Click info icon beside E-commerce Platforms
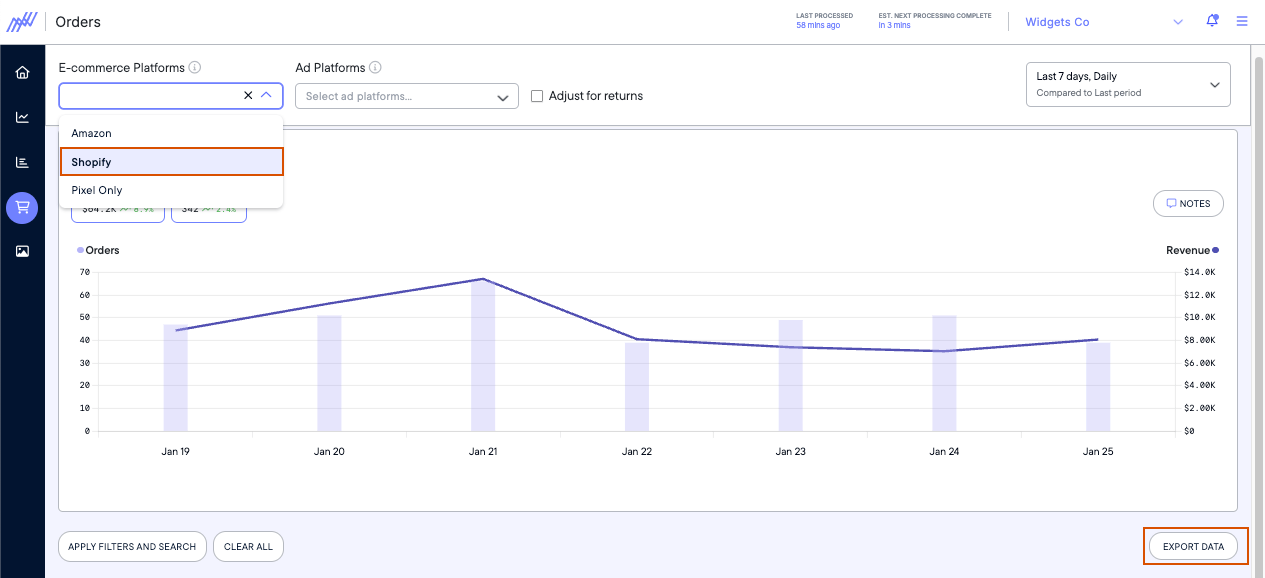1265x578 pixels. (195, 68)
